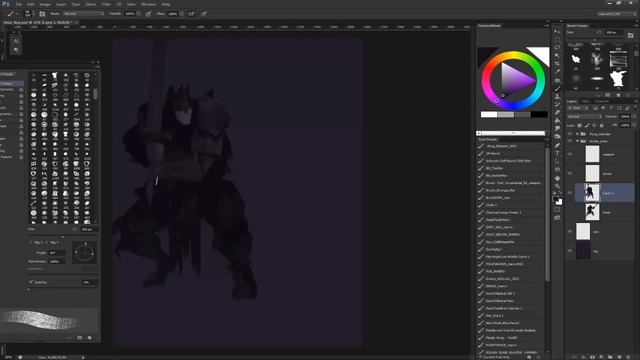Viewport: 640px width, 360px height.
Task: Select the Zoom tool
Action: click(x=557, y=187)
